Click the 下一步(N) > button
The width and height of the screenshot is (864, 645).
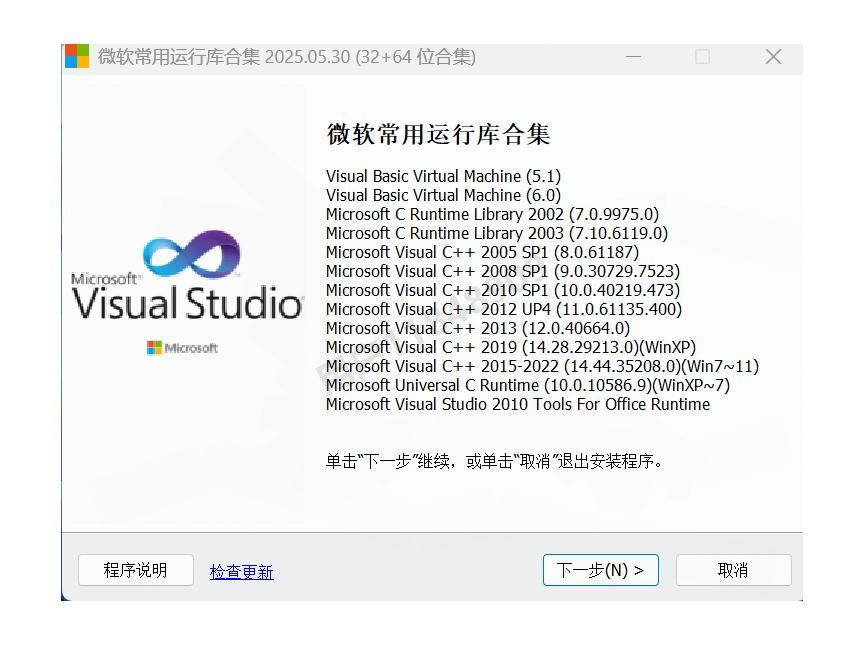(601, 570)
